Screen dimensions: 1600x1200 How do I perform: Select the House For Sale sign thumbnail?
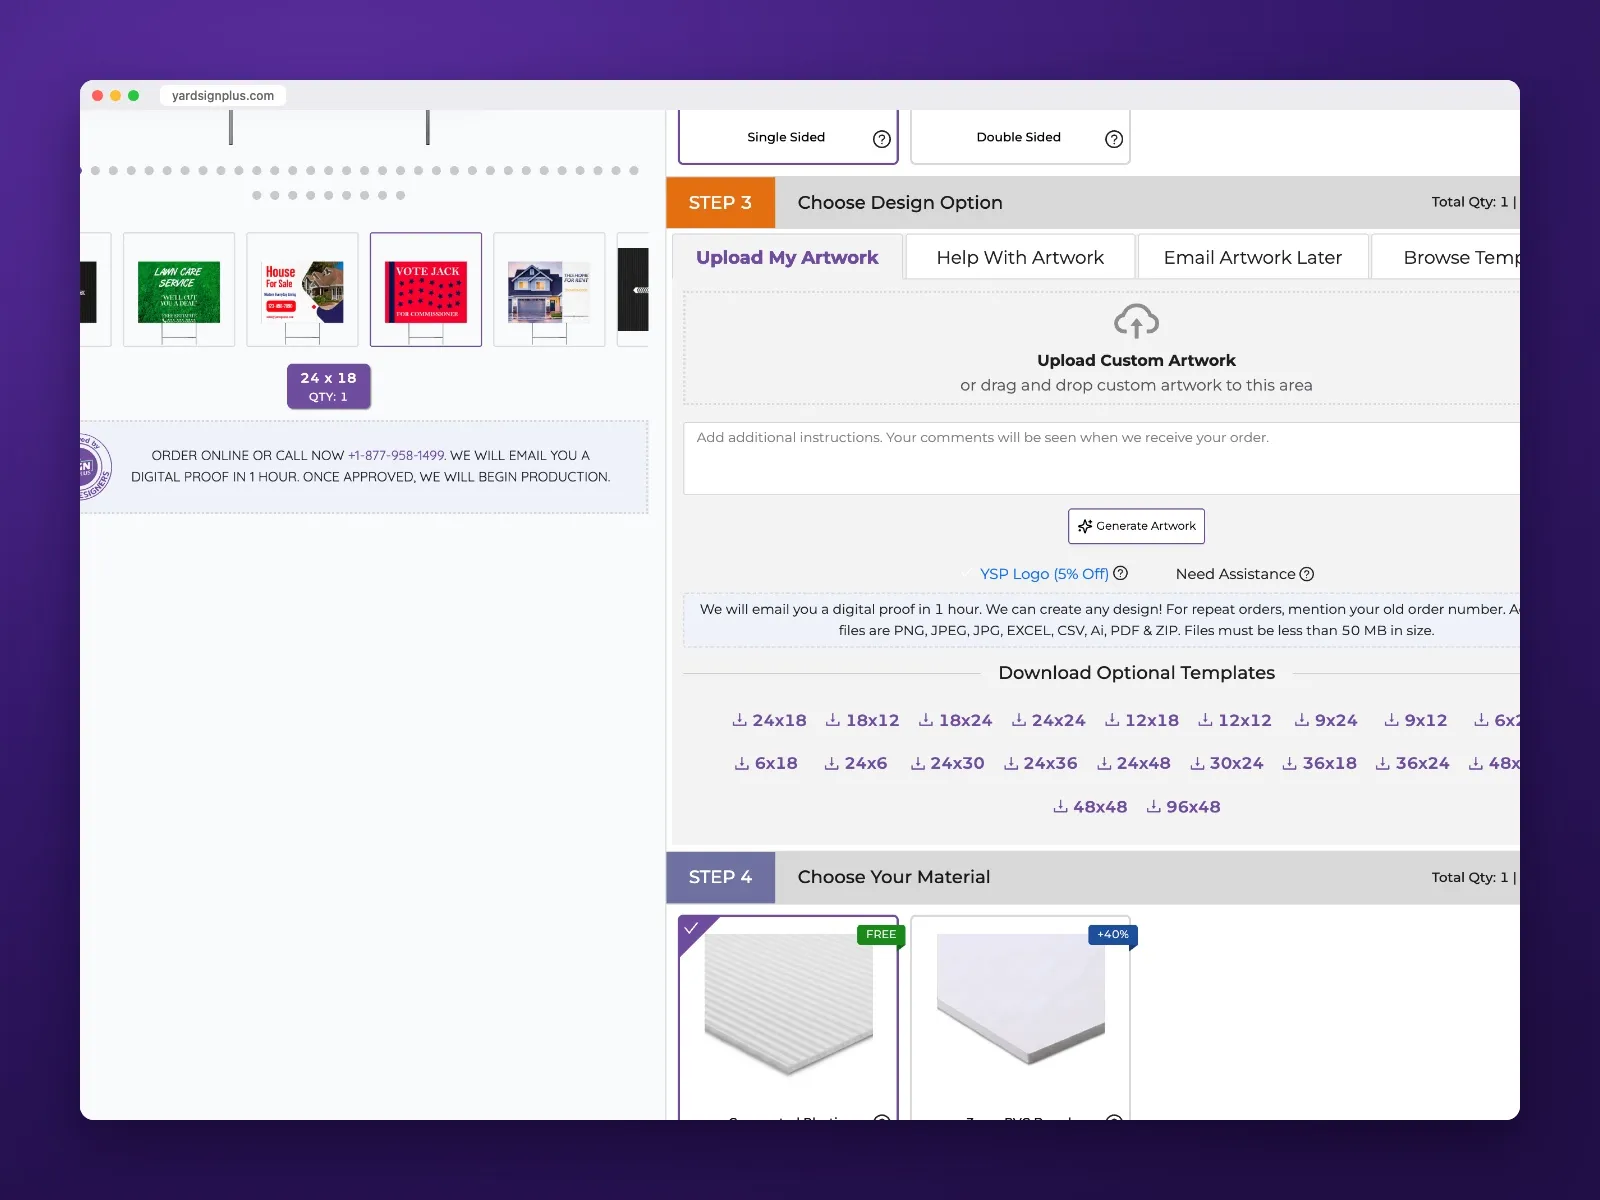(302, 290)
